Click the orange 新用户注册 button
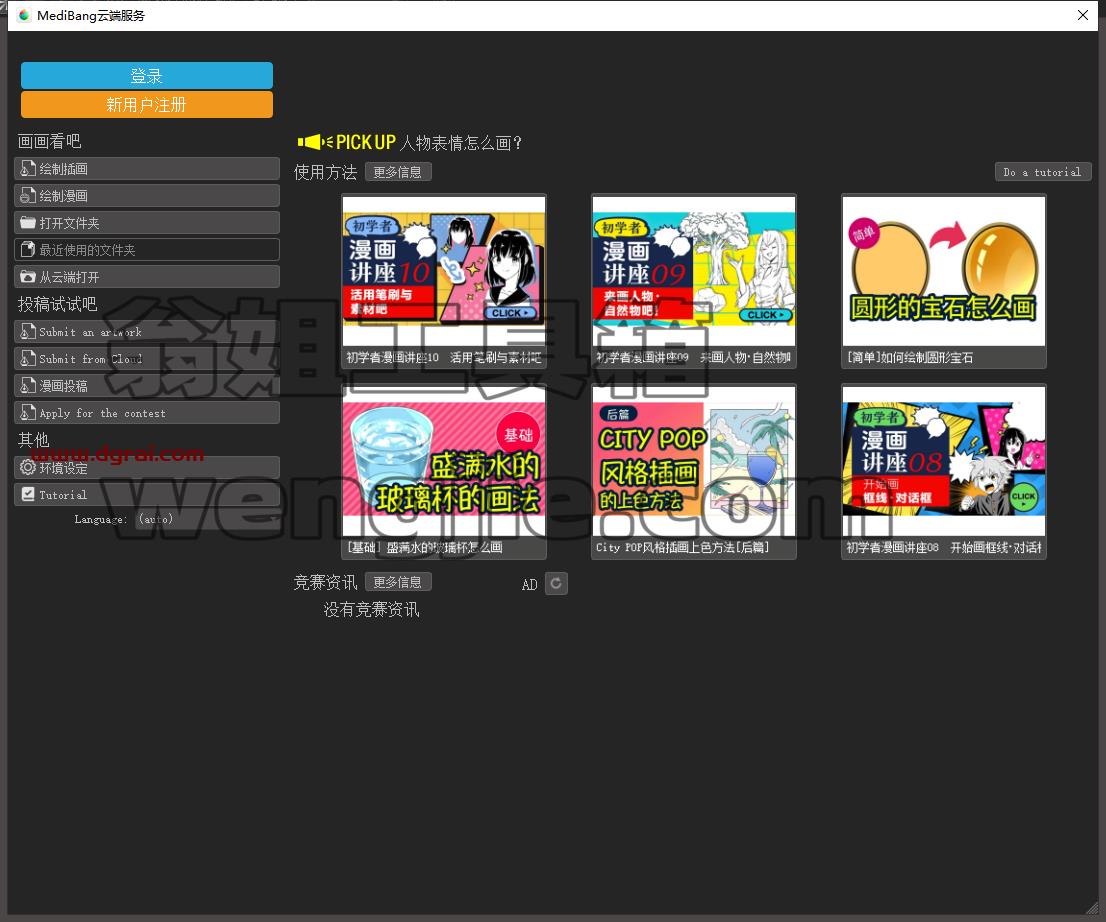1106x922 pixels. click(147, 104)
